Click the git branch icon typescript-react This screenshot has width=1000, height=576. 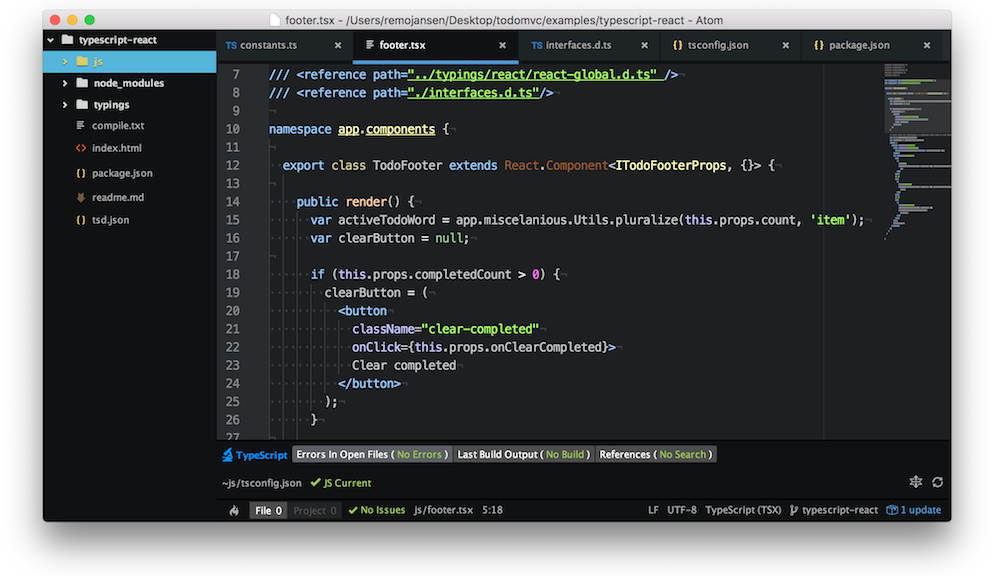click(794, 510)
